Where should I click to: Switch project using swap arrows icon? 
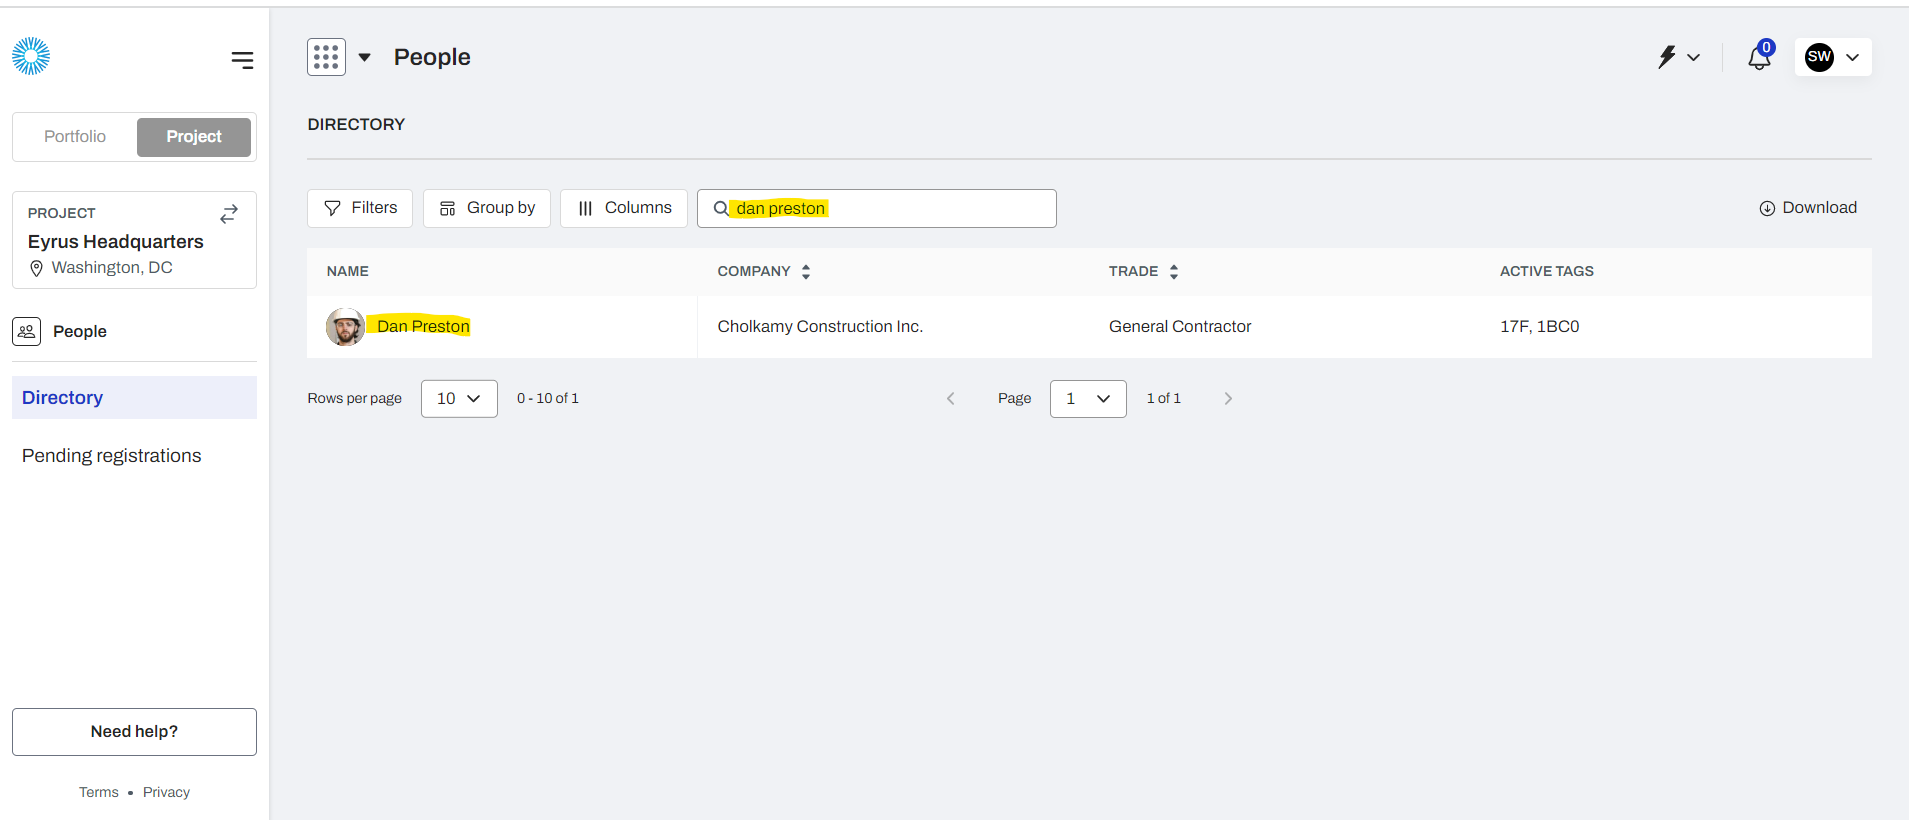coord(229,214)
